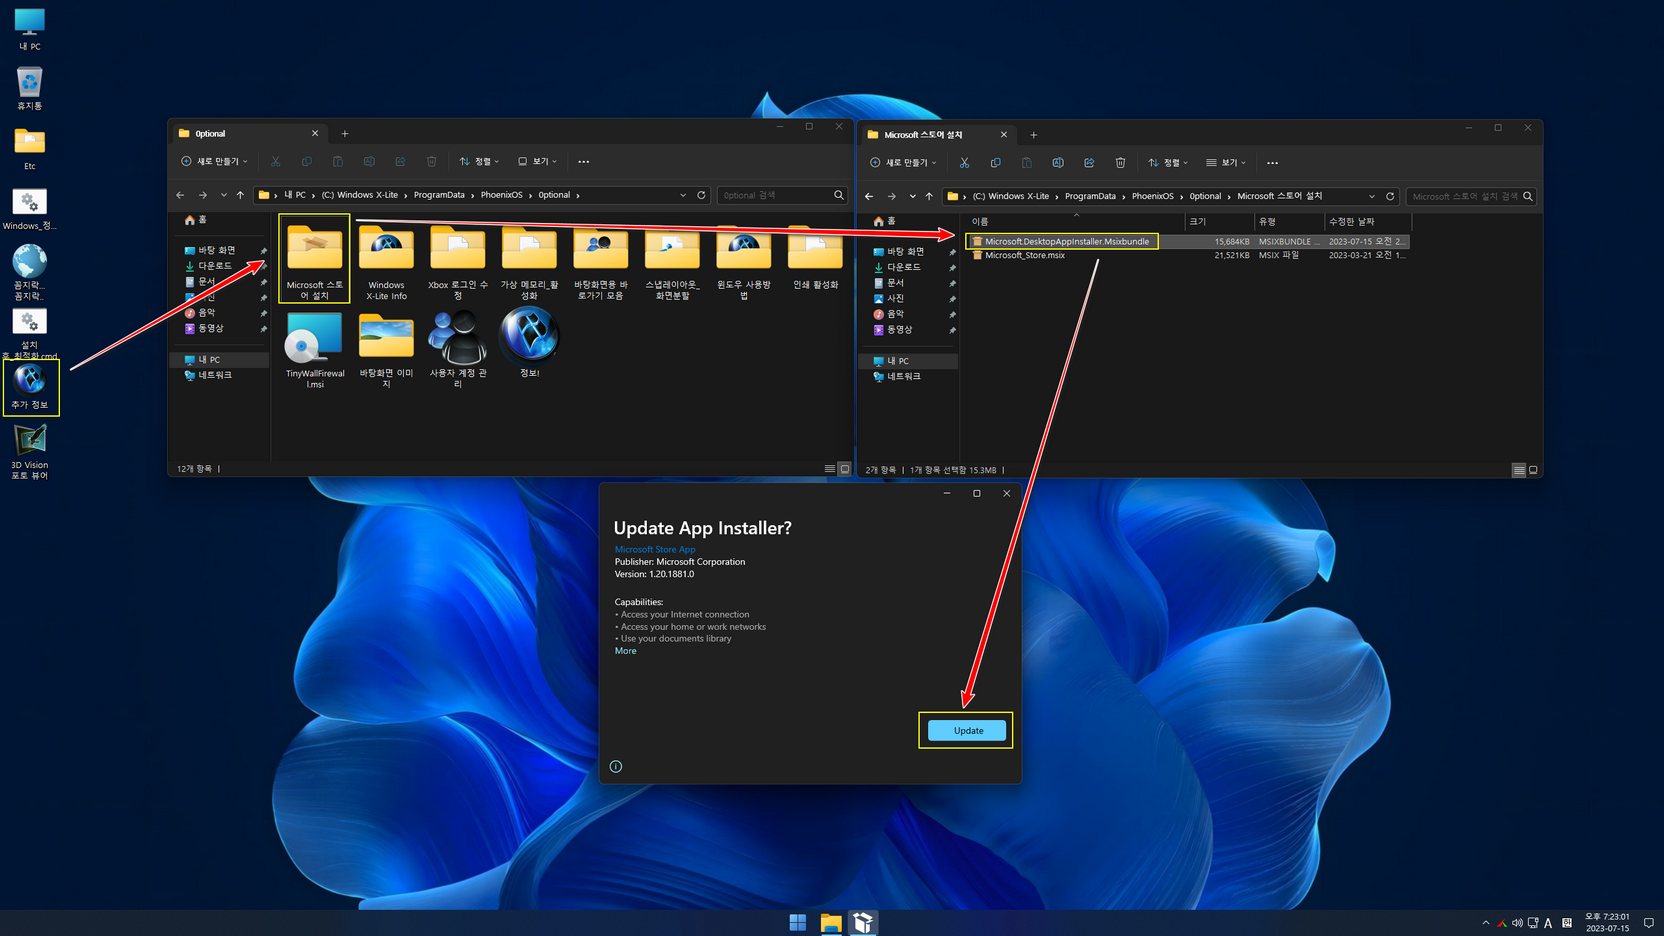Click PhoenixOS breadcrumb in Optional window
This screenshot has width=1664, height=936.
pos(502,195)
